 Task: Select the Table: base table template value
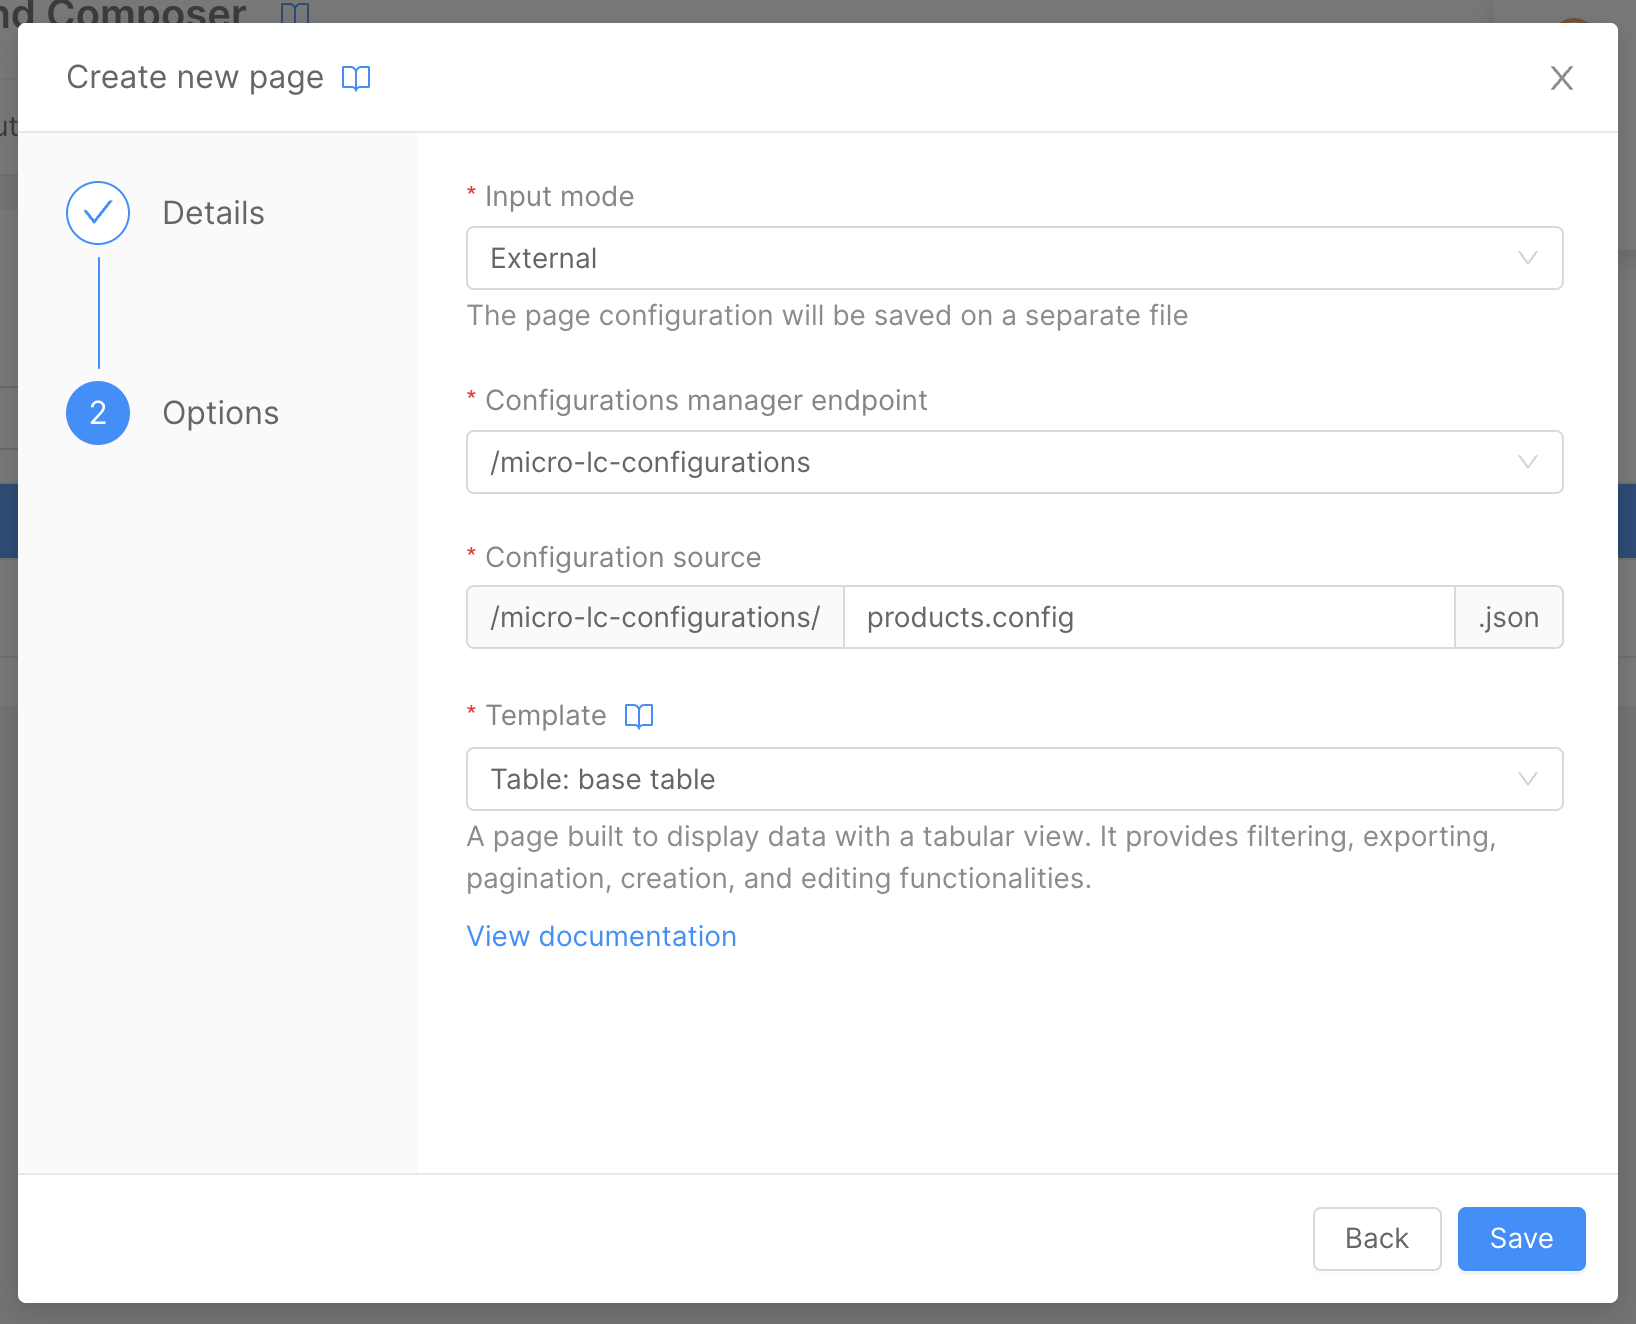(602, 779)
